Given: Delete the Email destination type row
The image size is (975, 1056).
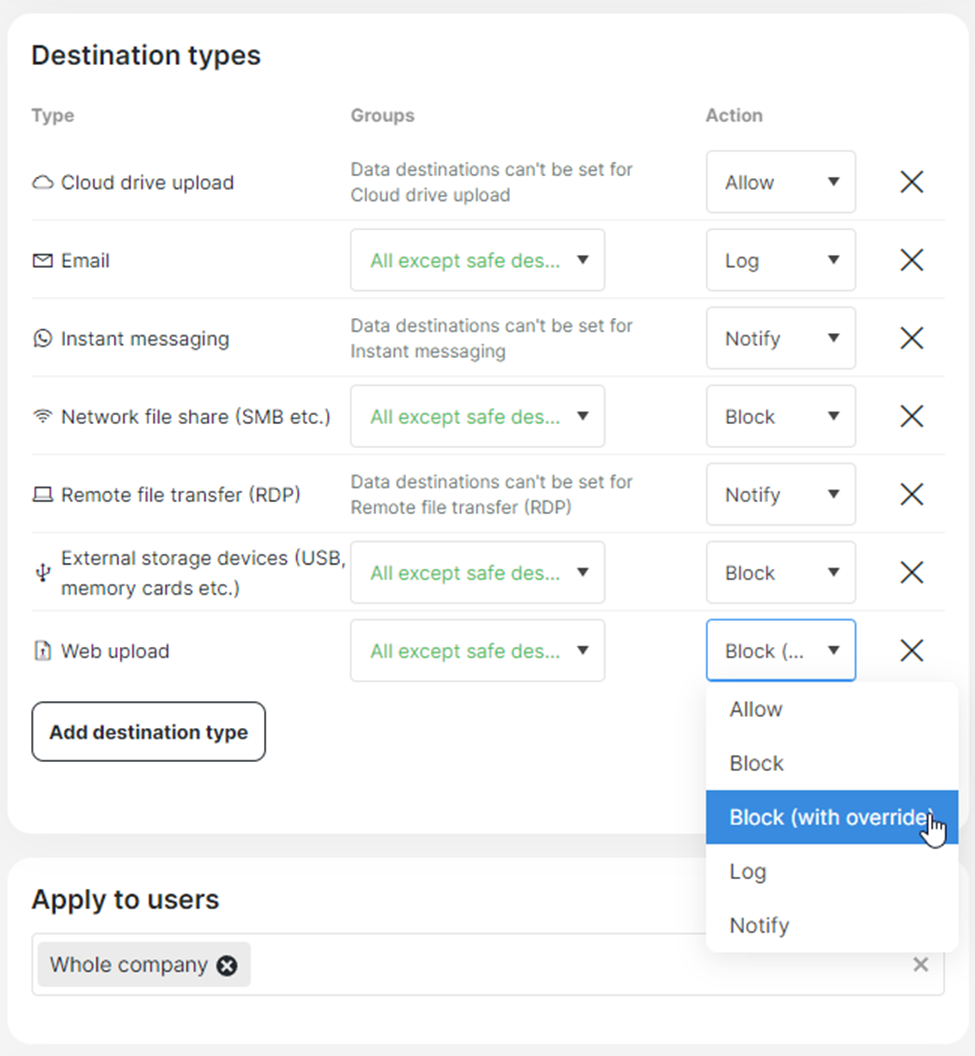Looking at the screenshot, I should [x=912, y=260].
